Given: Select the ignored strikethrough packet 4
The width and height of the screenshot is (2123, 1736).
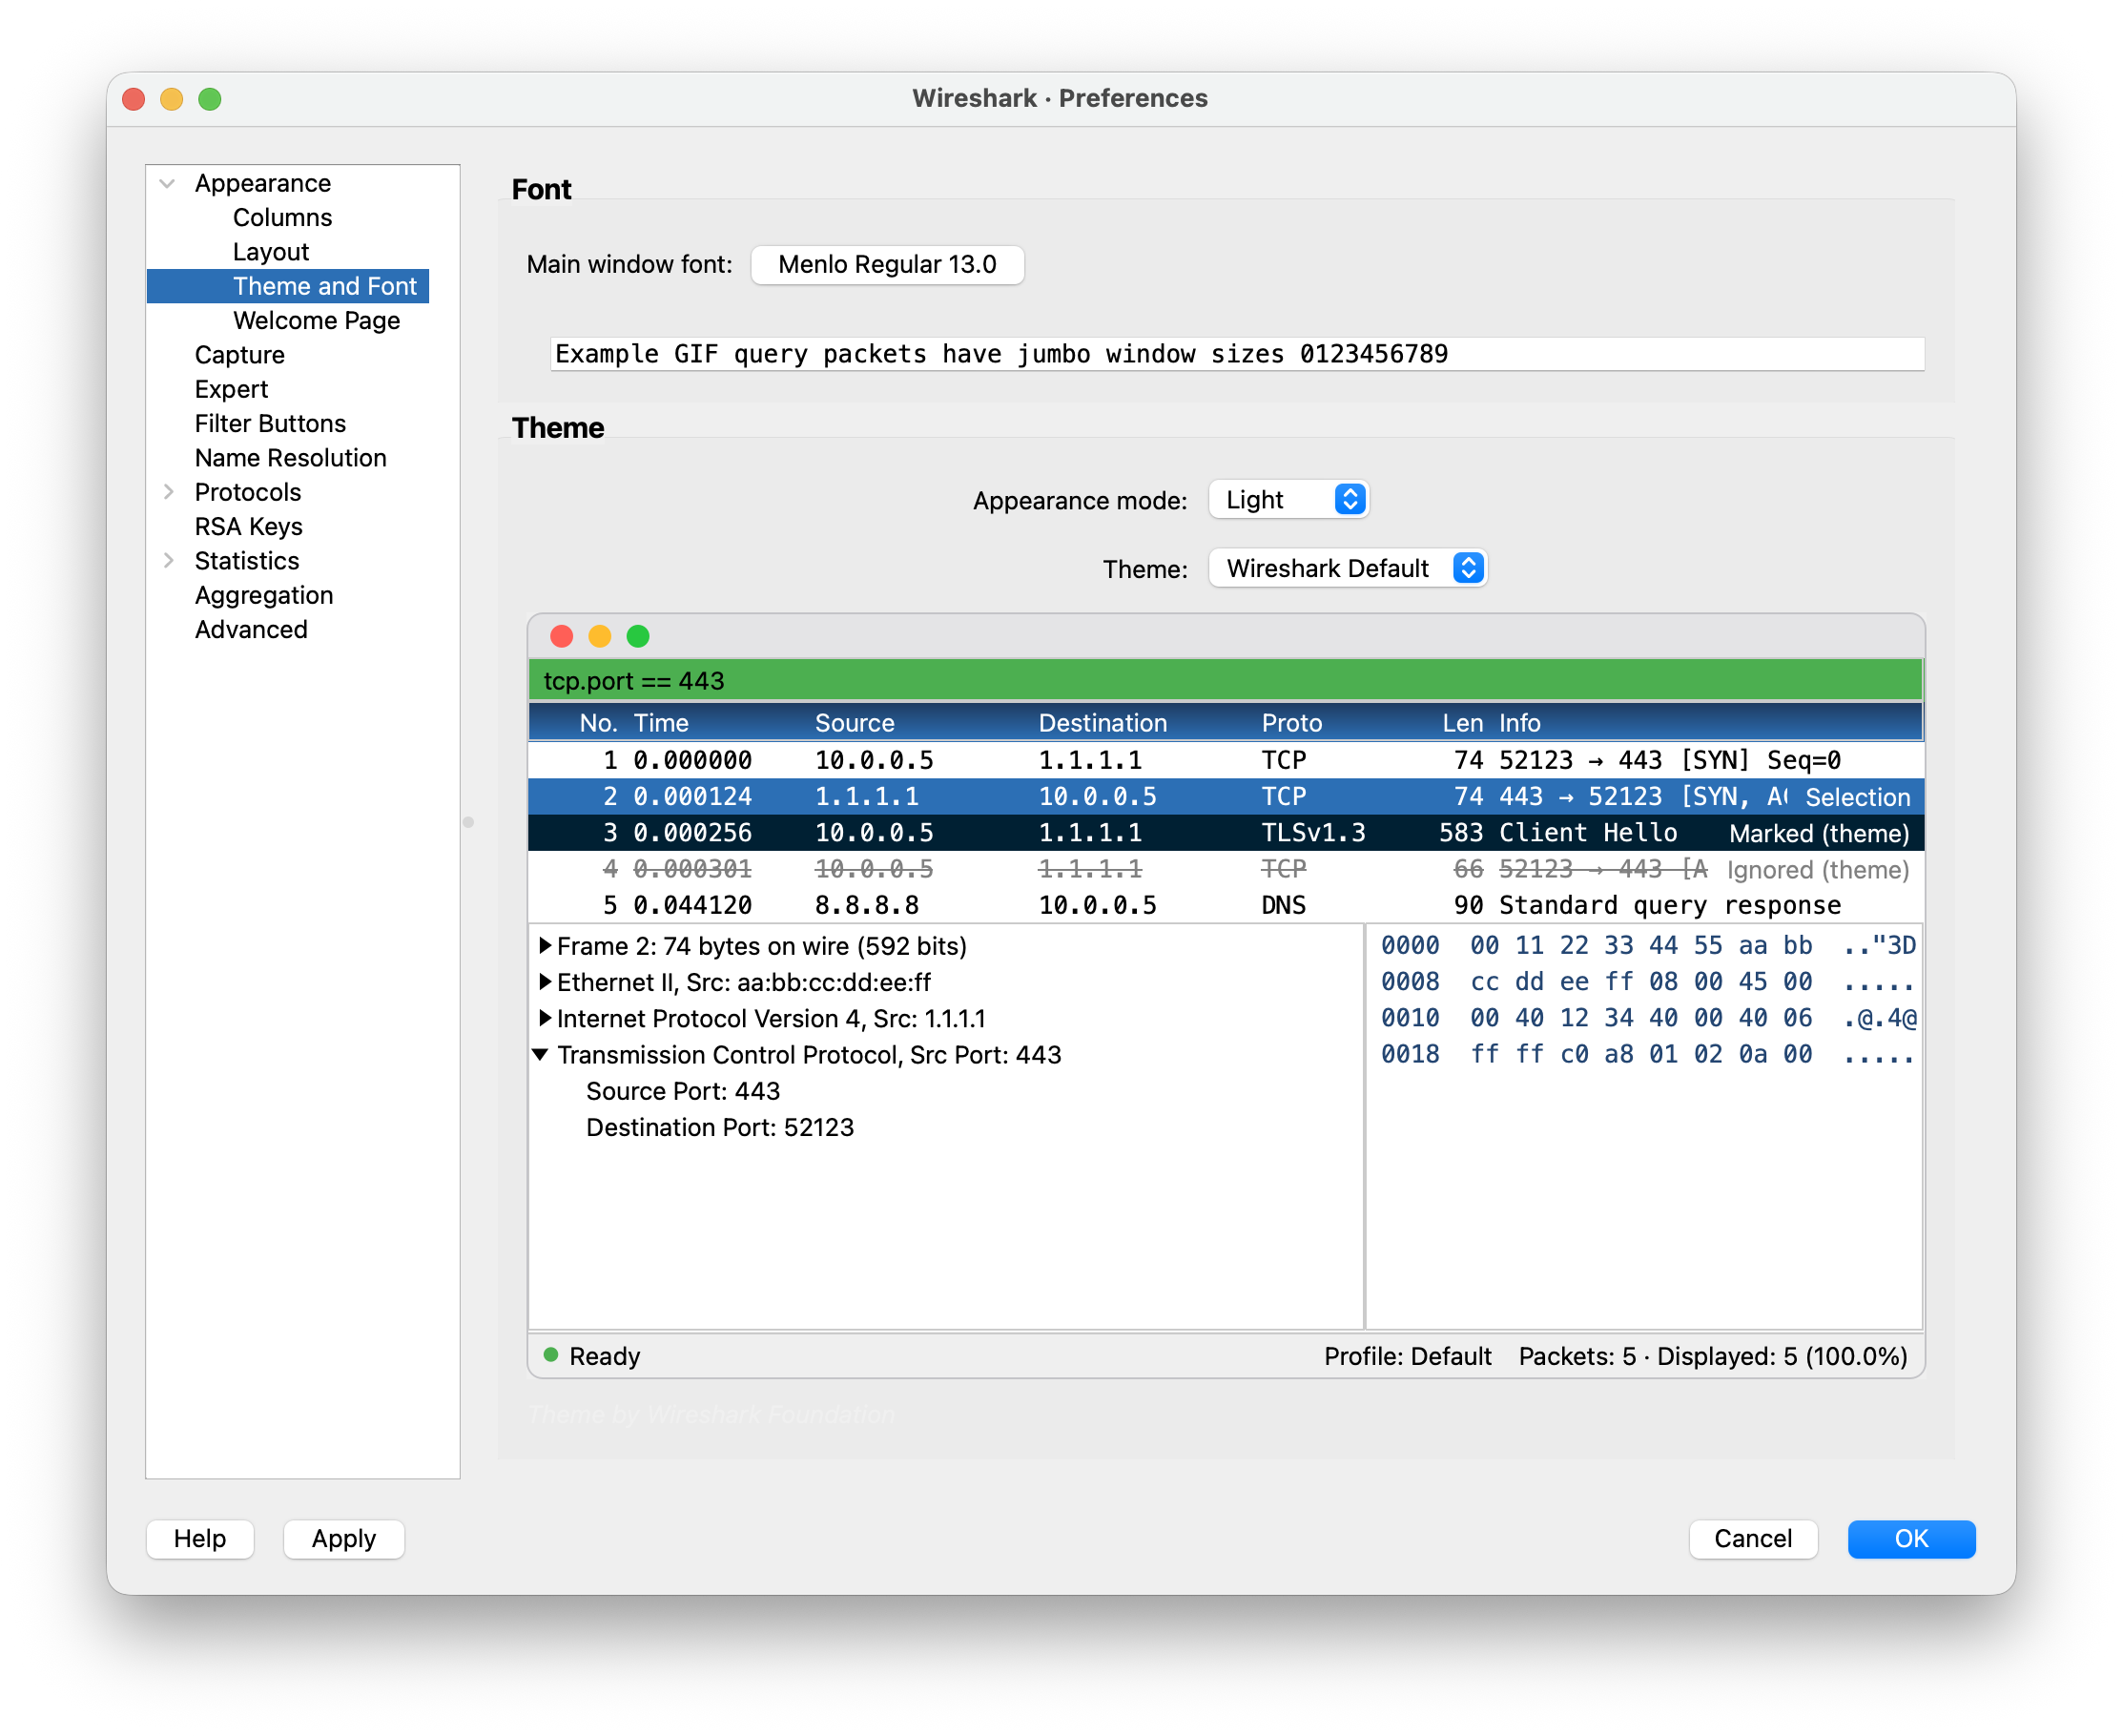Looking at the screenshot, I should (1225, 869).
